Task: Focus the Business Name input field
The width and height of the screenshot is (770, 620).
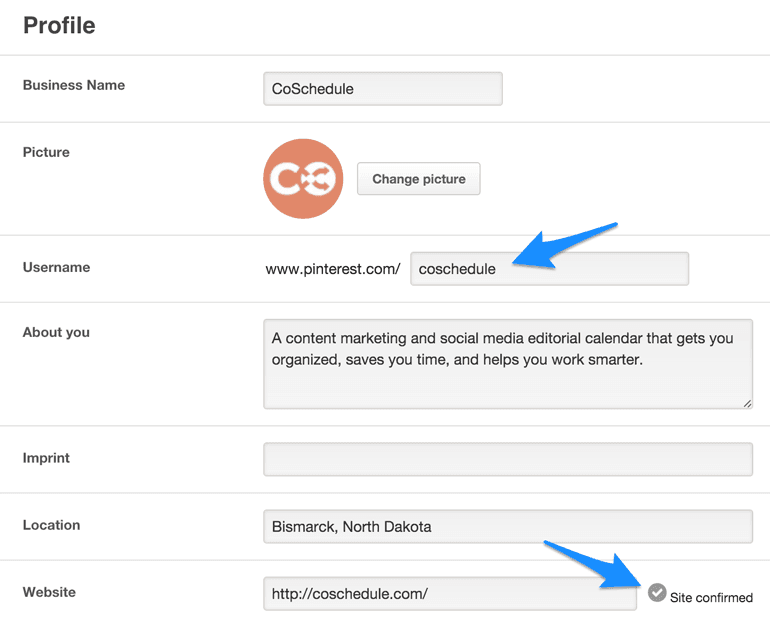Action: pos(382,88)
